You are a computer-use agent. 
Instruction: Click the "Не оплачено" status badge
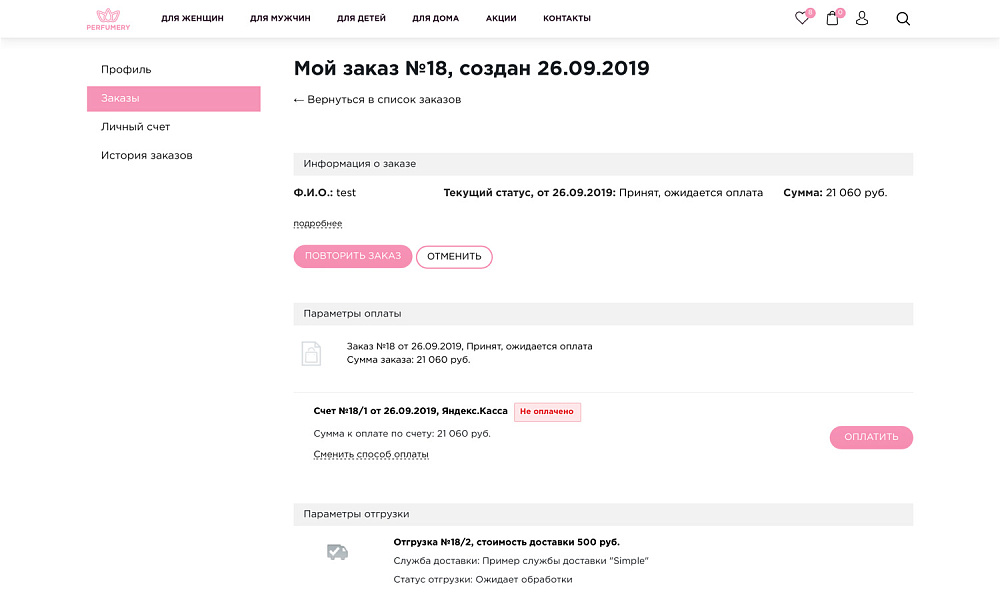tap(547, 411)
